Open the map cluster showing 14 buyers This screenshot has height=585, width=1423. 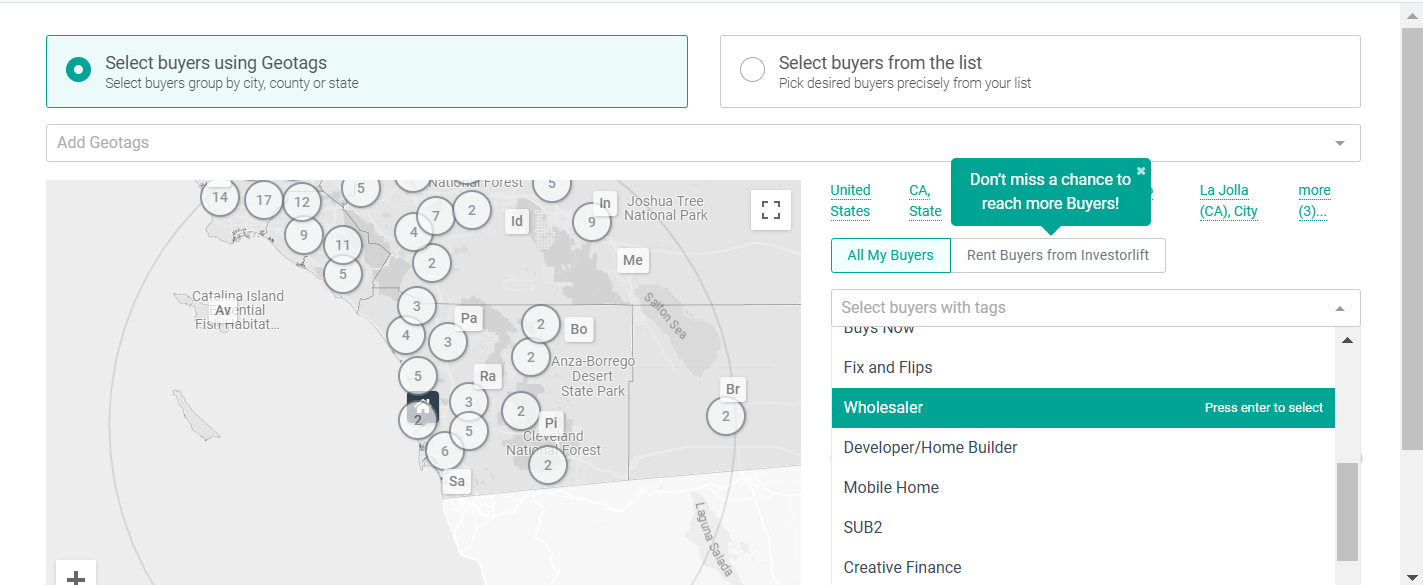pyautogui.click(x=220, y=197)
